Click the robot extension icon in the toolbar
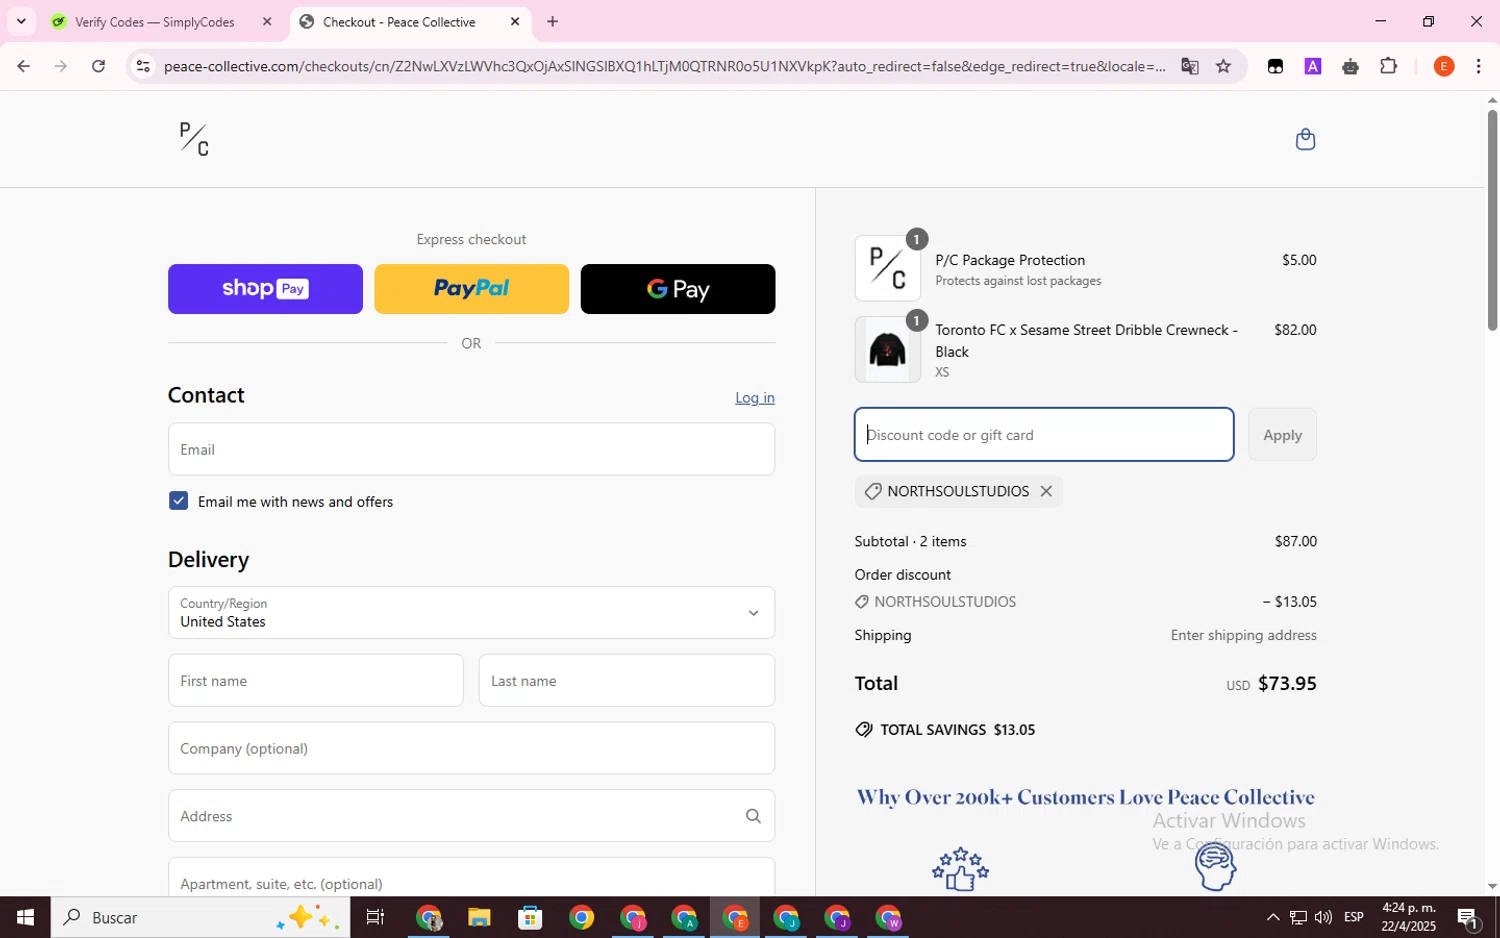 (1351, 66)
